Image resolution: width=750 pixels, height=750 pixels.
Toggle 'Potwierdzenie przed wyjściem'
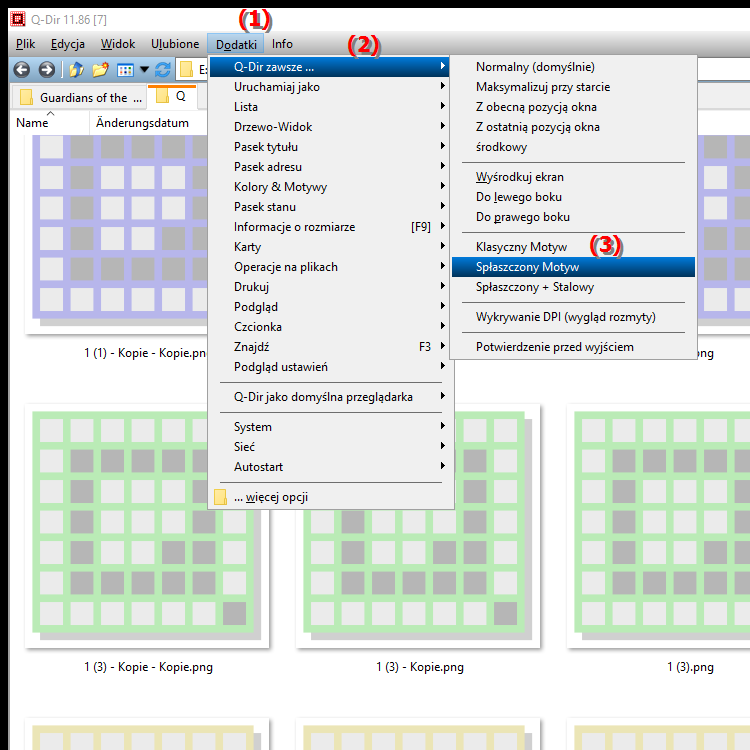[573, 347]
